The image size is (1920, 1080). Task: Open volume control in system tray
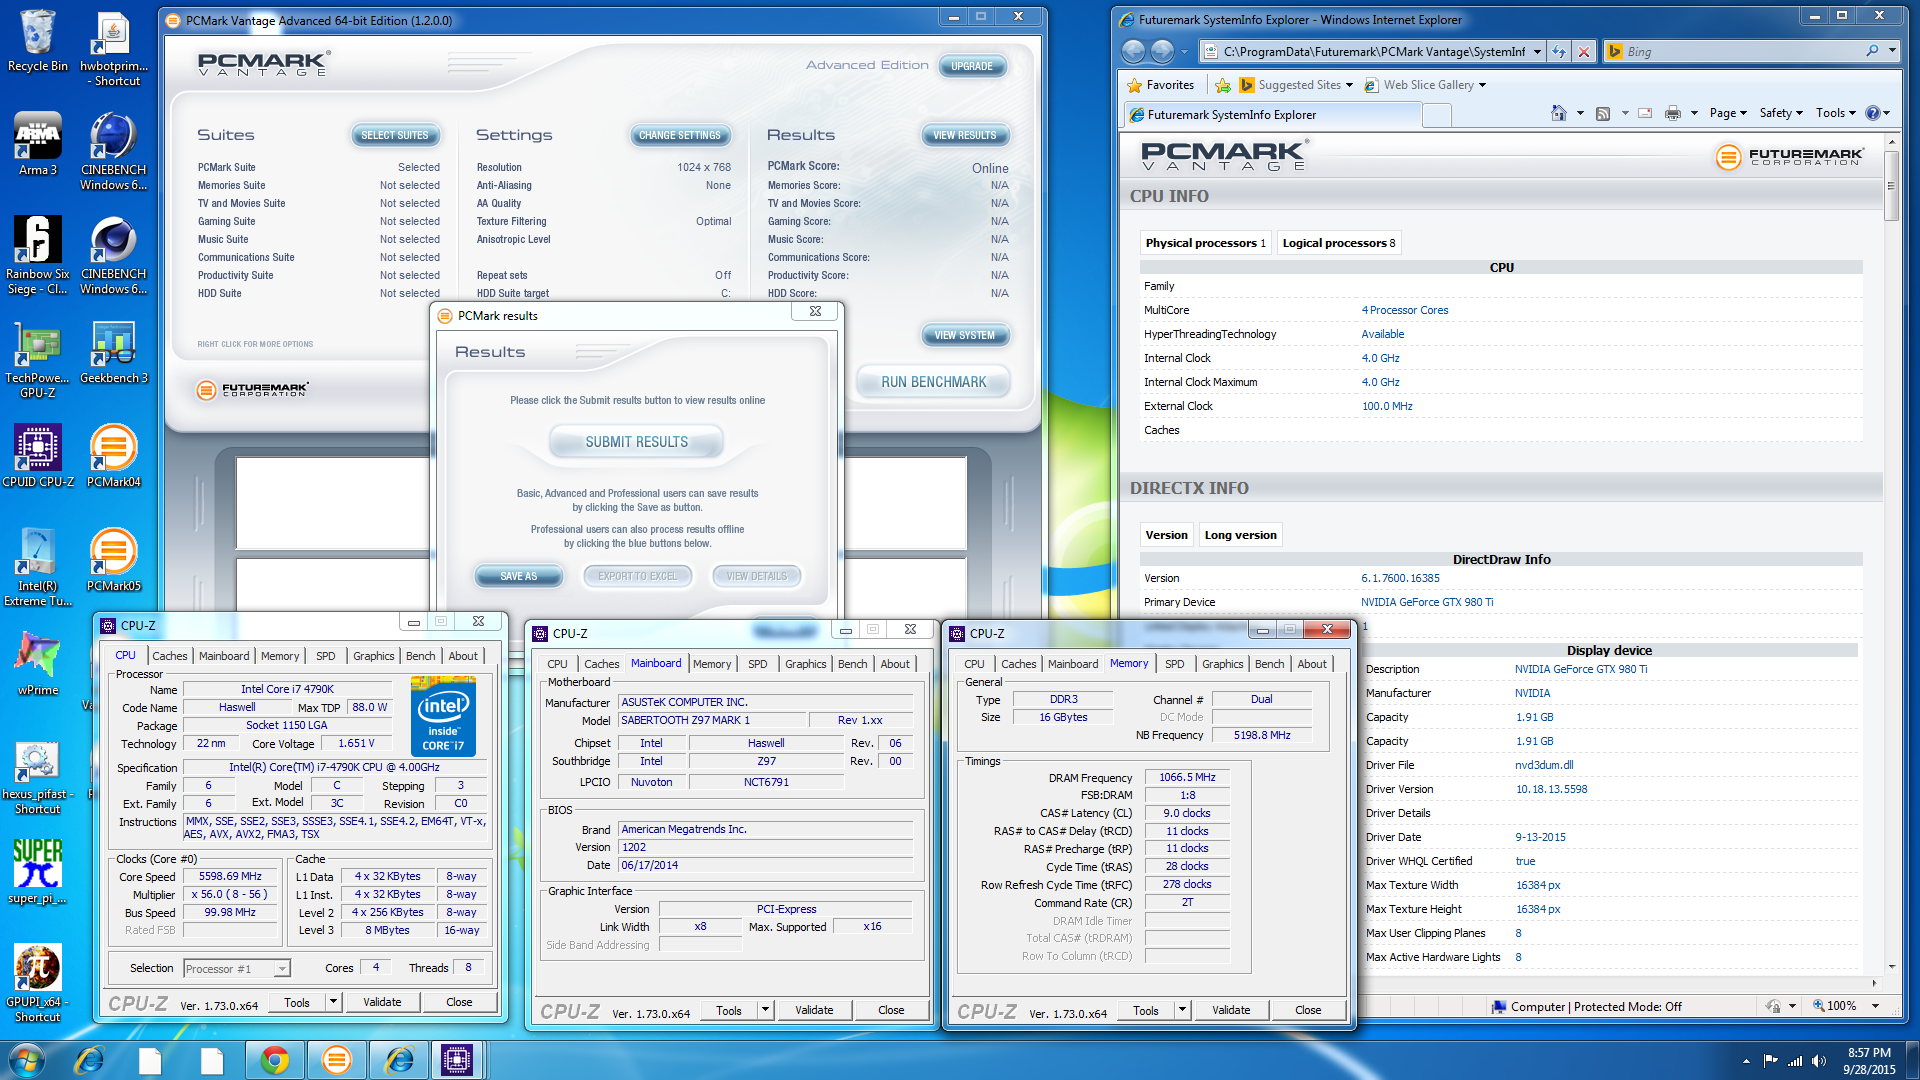coord(1818,1061)
